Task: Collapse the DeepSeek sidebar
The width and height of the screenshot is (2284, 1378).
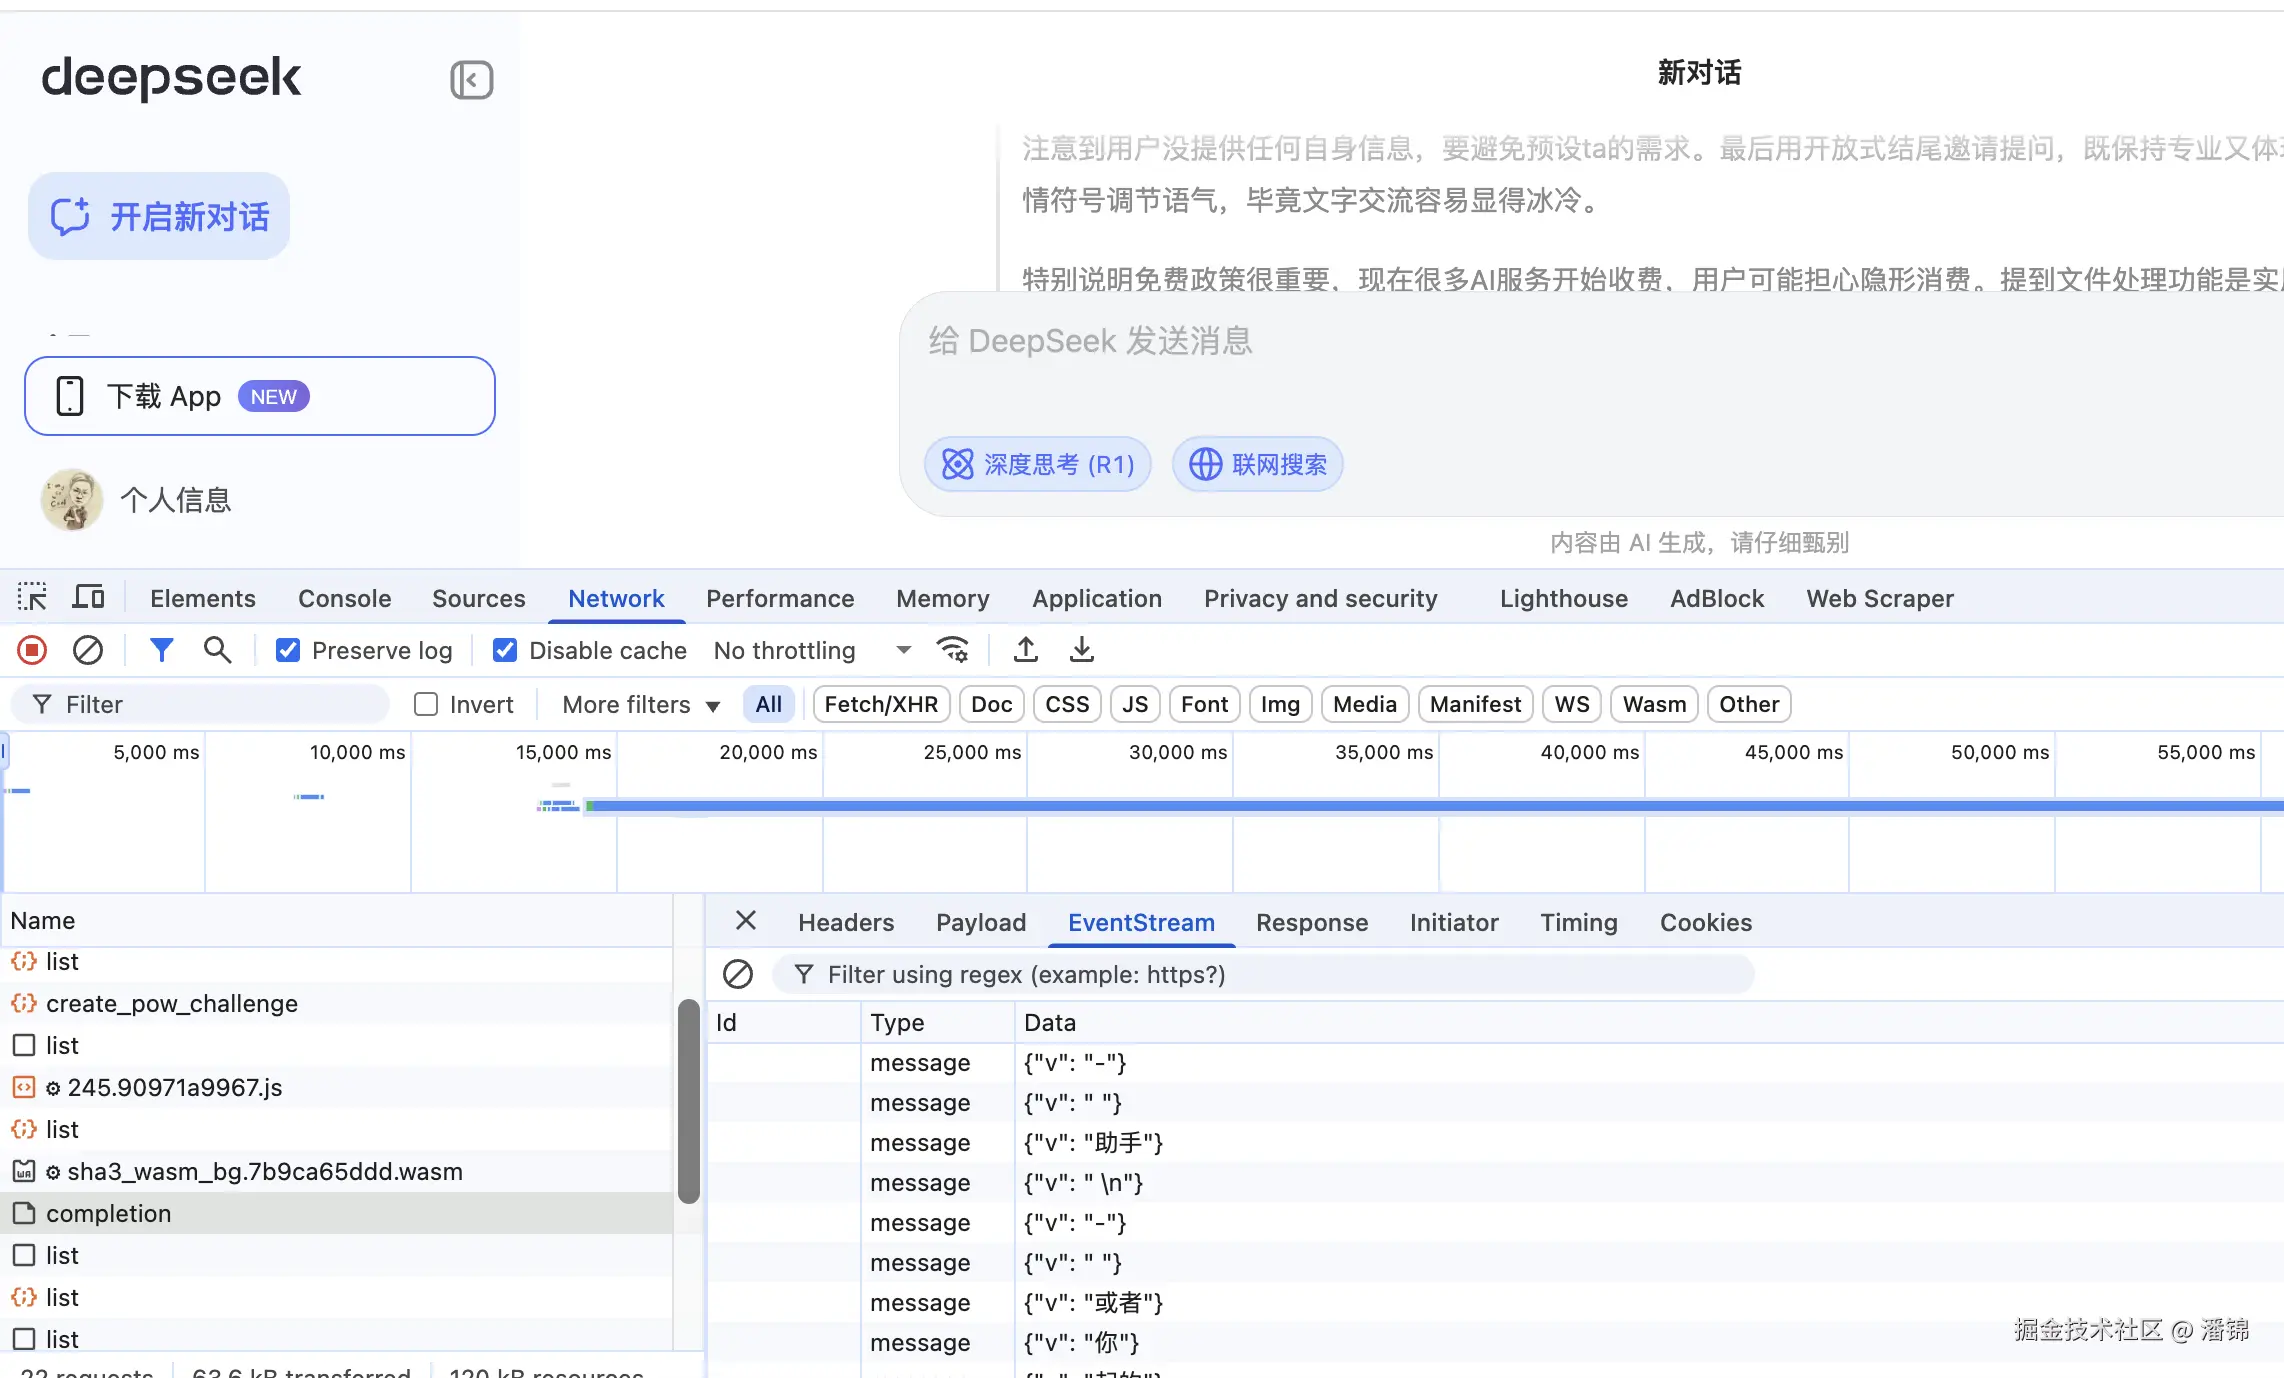Action: tap(471, 80)
